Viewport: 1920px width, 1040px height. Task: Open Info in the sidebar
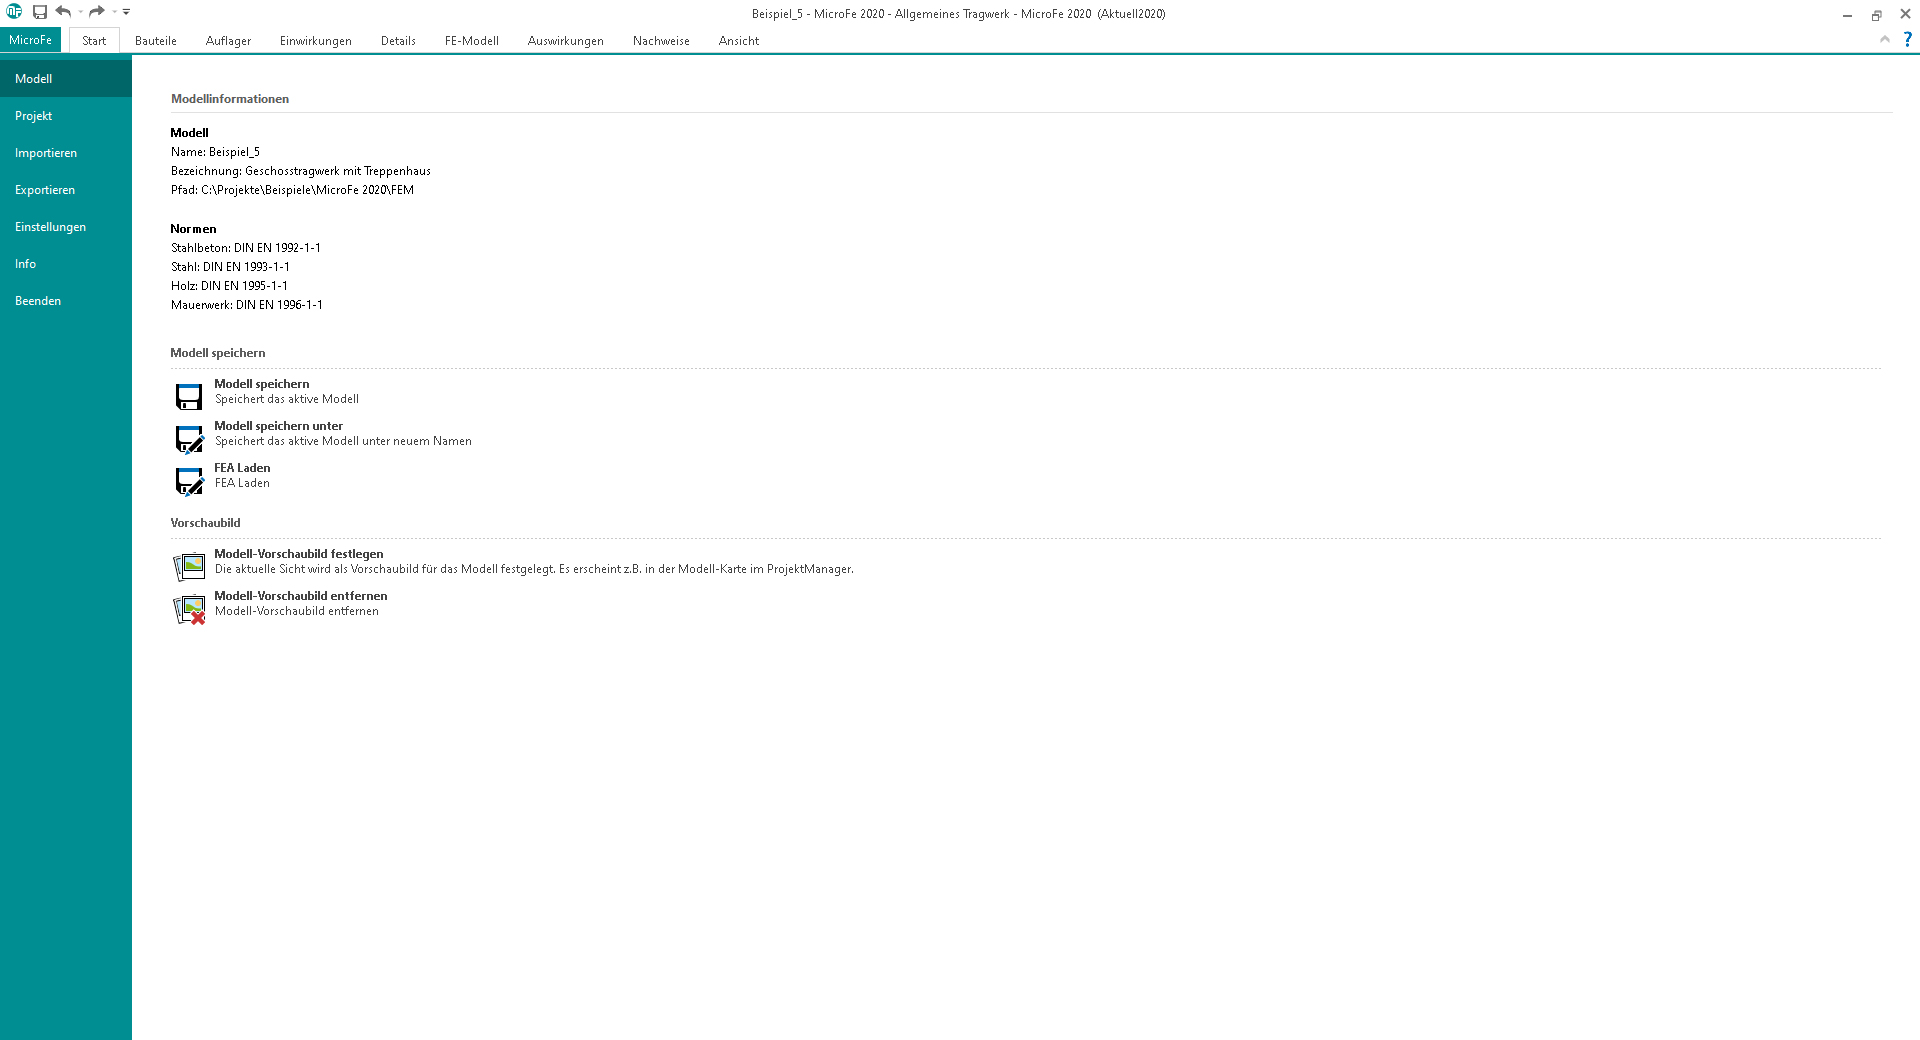pos(66,264)
